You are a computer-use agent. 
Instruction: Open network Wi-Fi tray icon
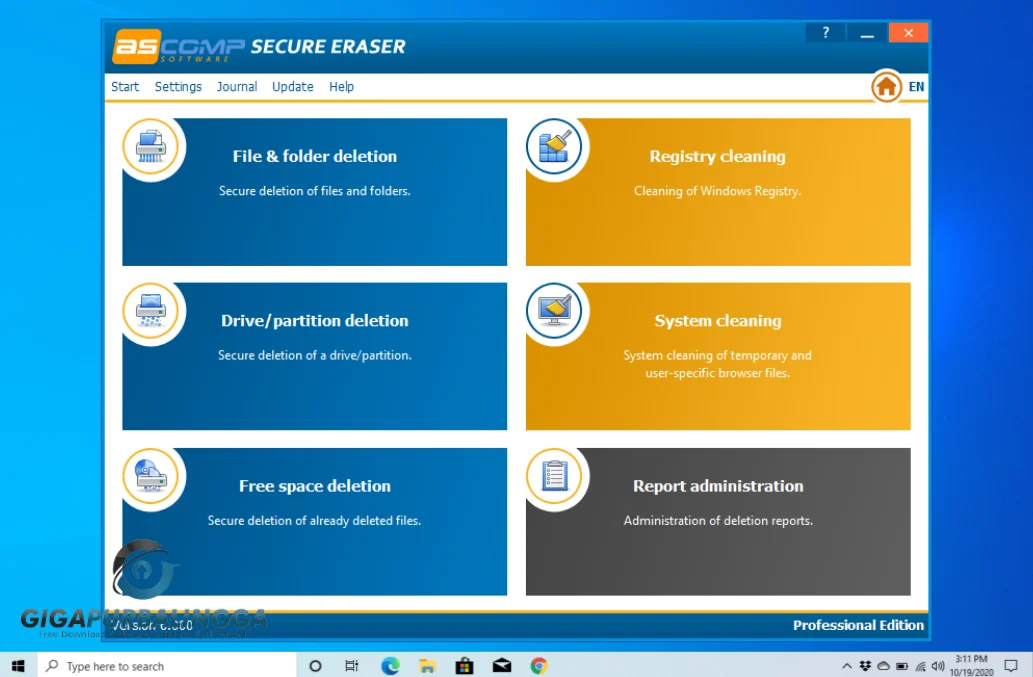click(x=920, y=666)
